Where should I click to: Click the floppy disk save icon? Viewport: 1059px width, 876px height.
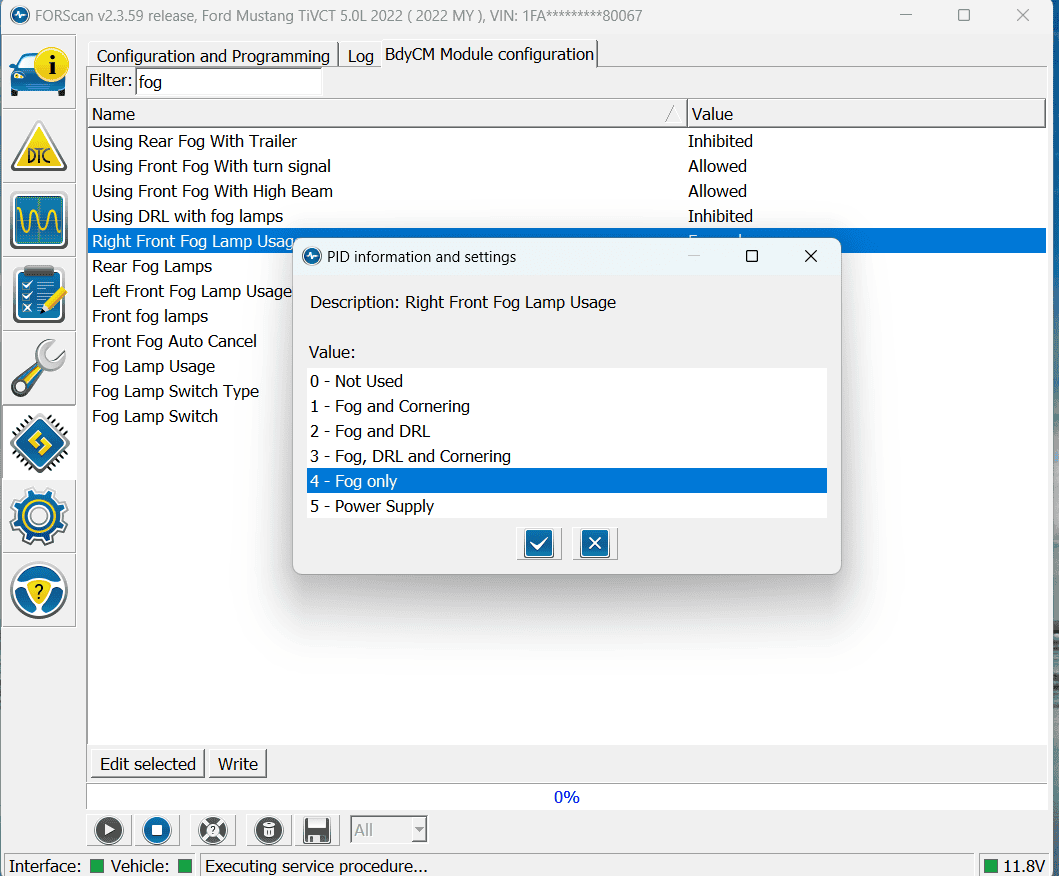316,830
